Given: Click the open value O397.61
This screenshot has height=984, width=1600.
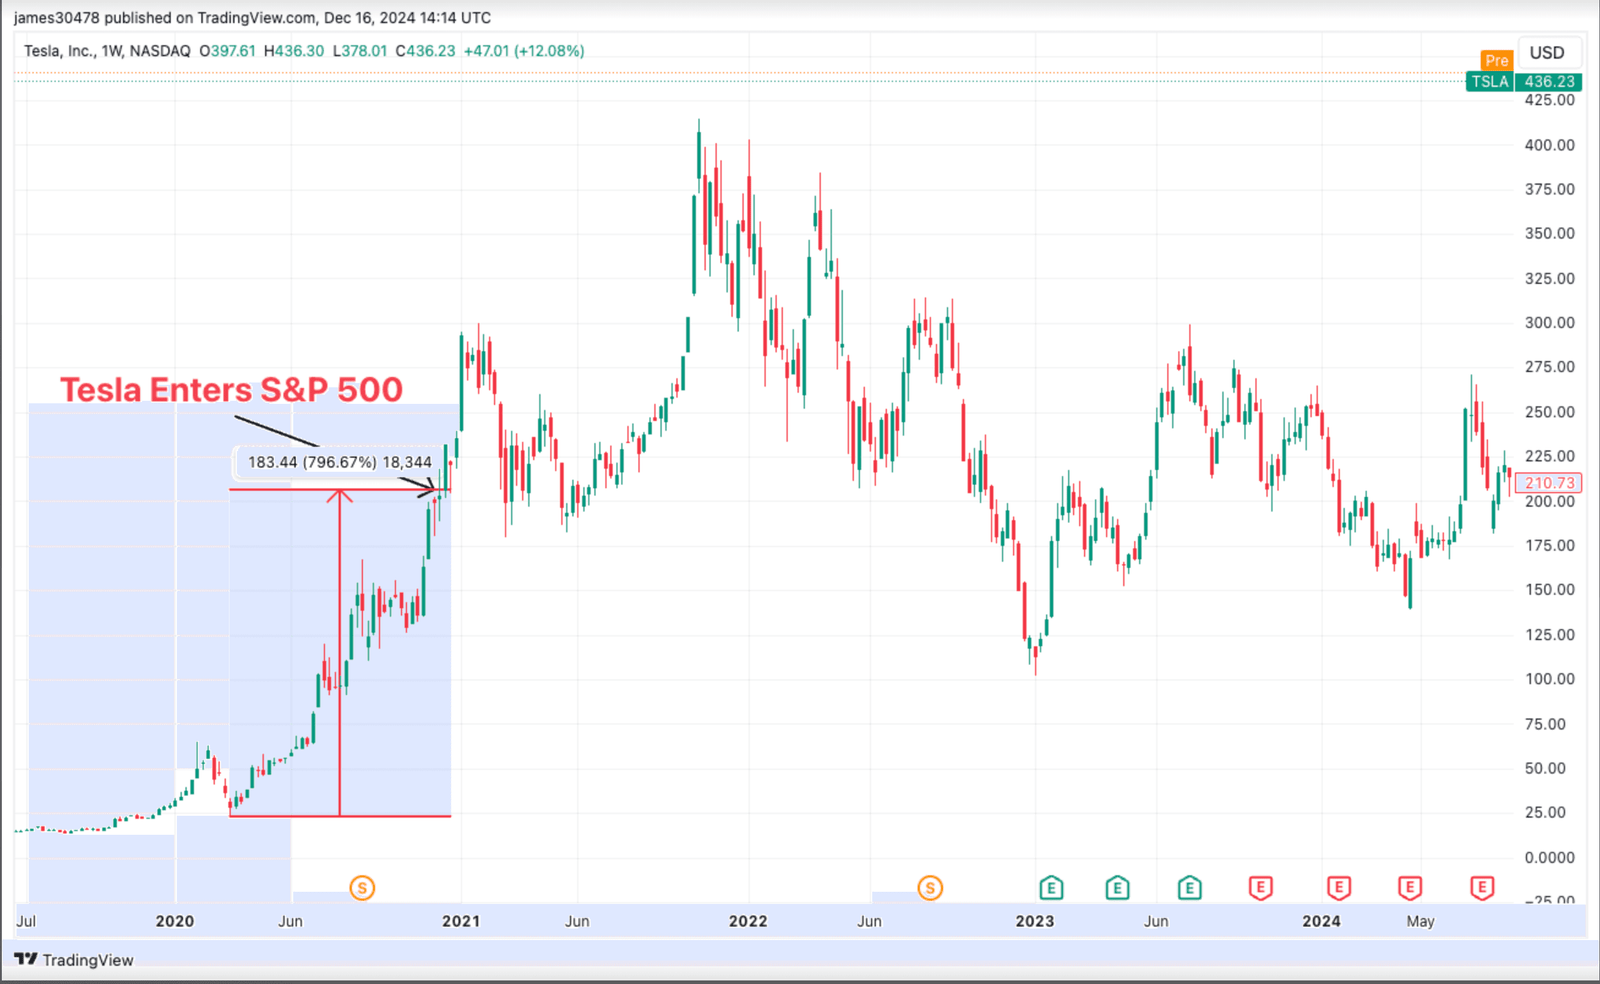Looking at the screenshot, I should (227, 51).
